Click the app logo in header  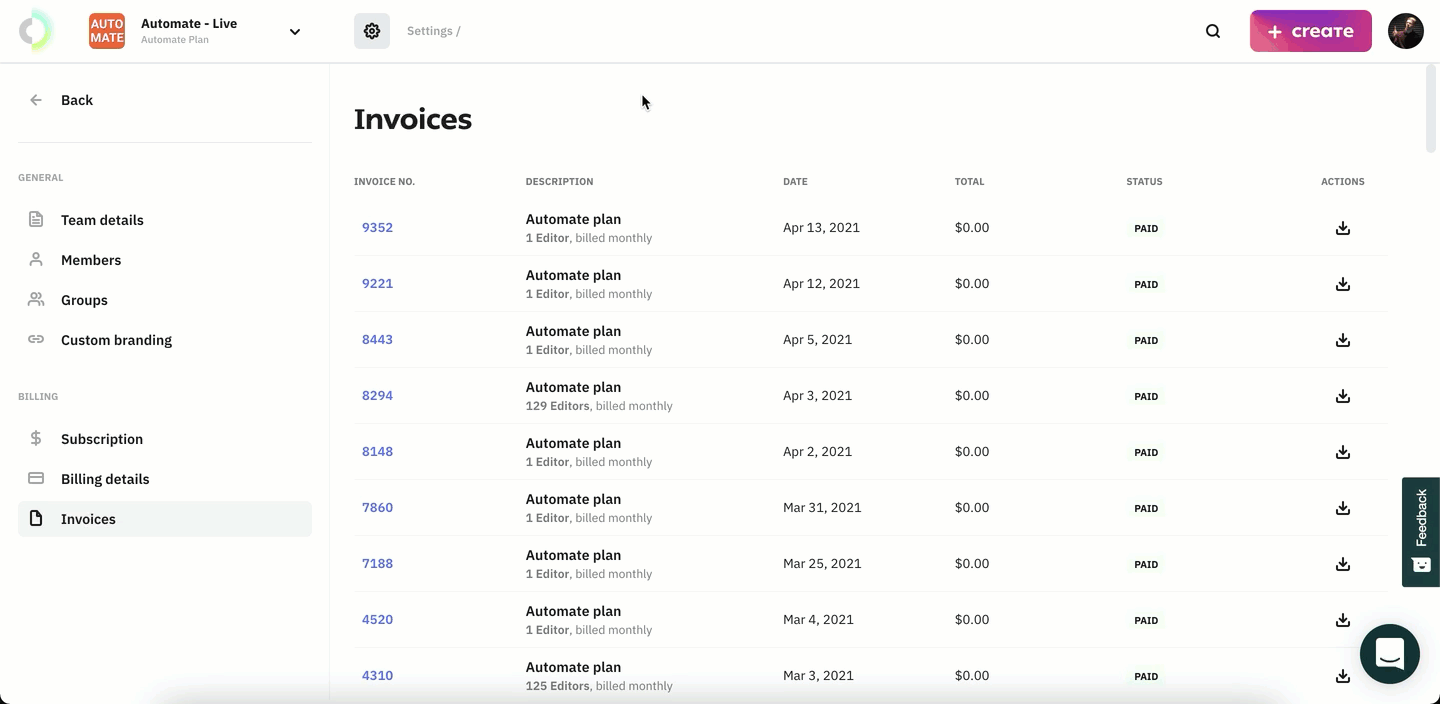pyautogui.click(x=37, y=31)
